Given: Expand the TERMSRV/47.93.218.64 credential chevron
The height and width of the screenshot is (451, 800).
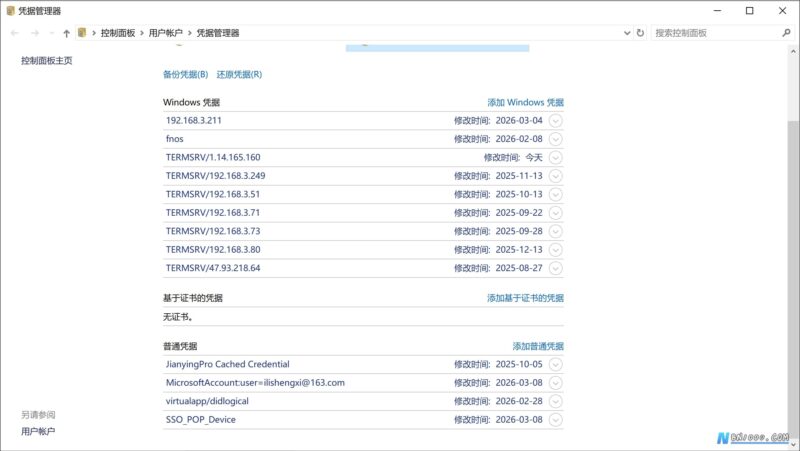Looking at the screenshot, I should tap(556, 268).
